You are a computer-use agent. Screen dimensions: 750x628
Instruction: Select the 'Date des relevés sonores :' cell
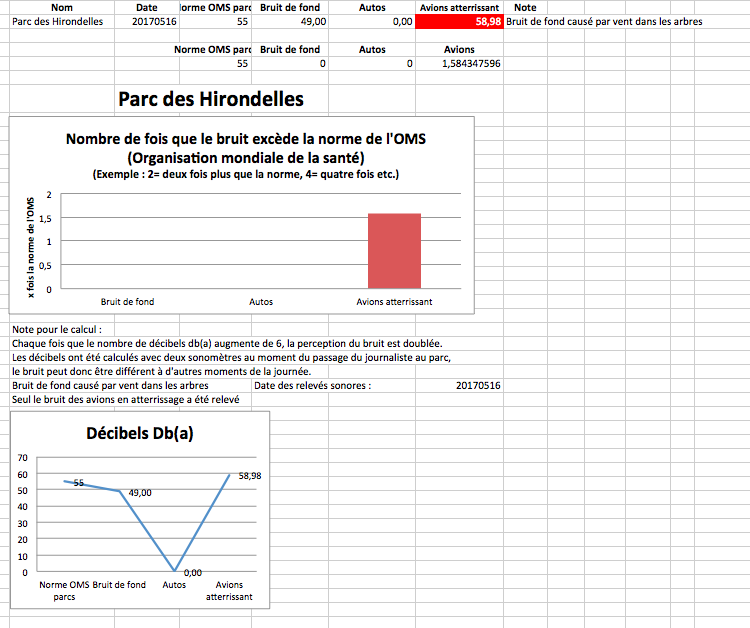(x=312, y=385)
